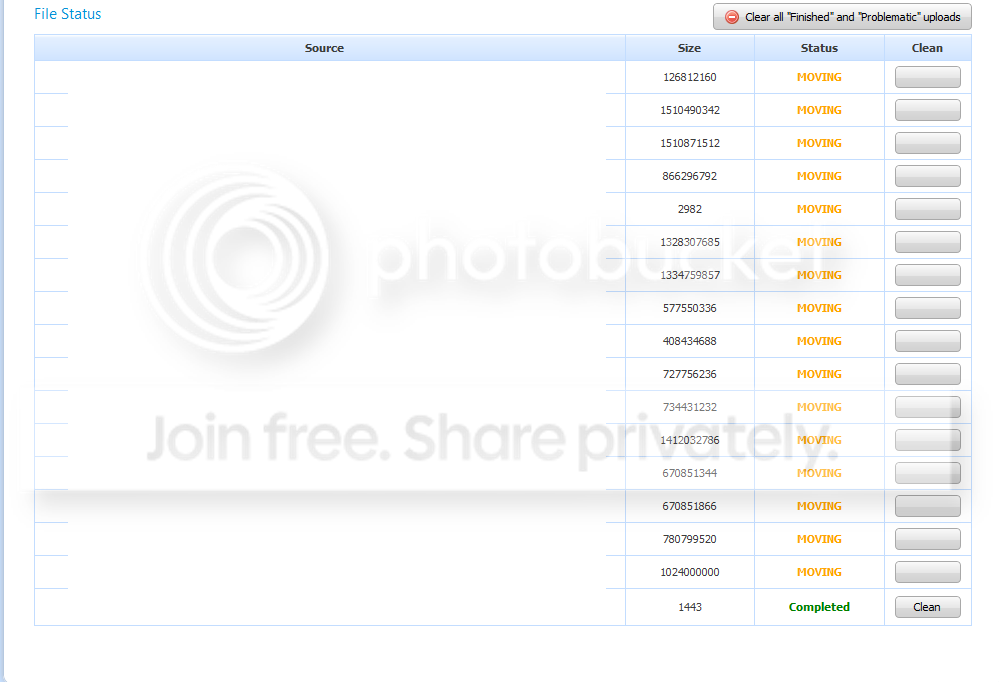This screenshot has height=682, width=999.
Task: Select size value 734431232
Action: pos(689,407)
